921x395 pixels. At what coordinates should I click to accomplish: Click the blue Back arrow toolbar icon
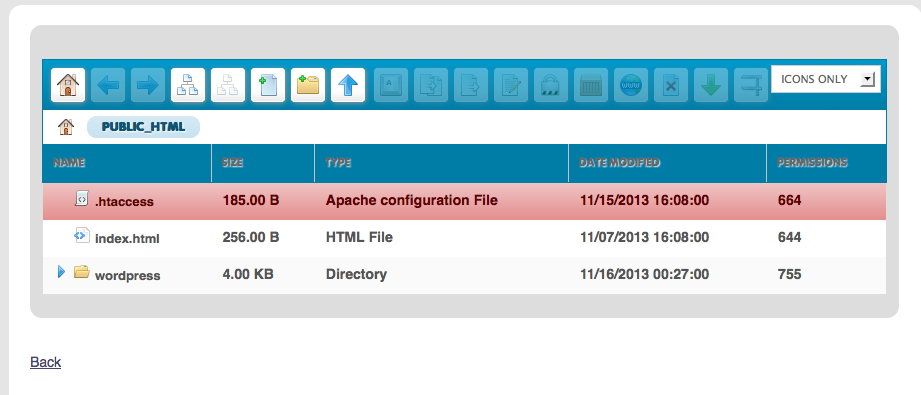[108, 85]
